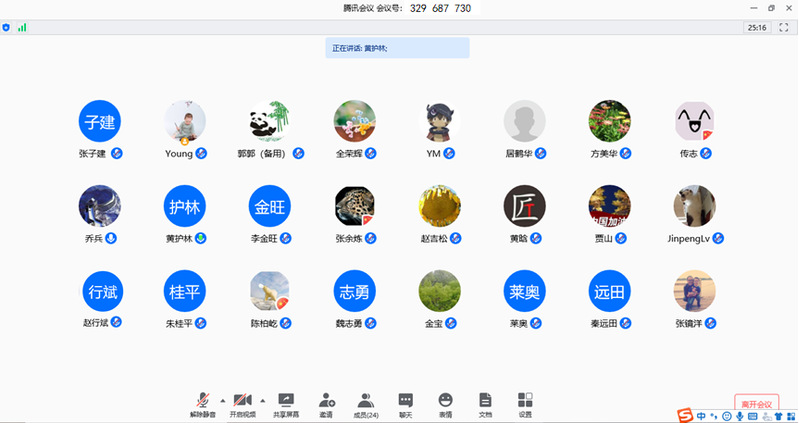The width and height of the screenshot is (799, 423).
Task: Expand audio options arrow beside 解除静音
Action: [x=222, y=399]
